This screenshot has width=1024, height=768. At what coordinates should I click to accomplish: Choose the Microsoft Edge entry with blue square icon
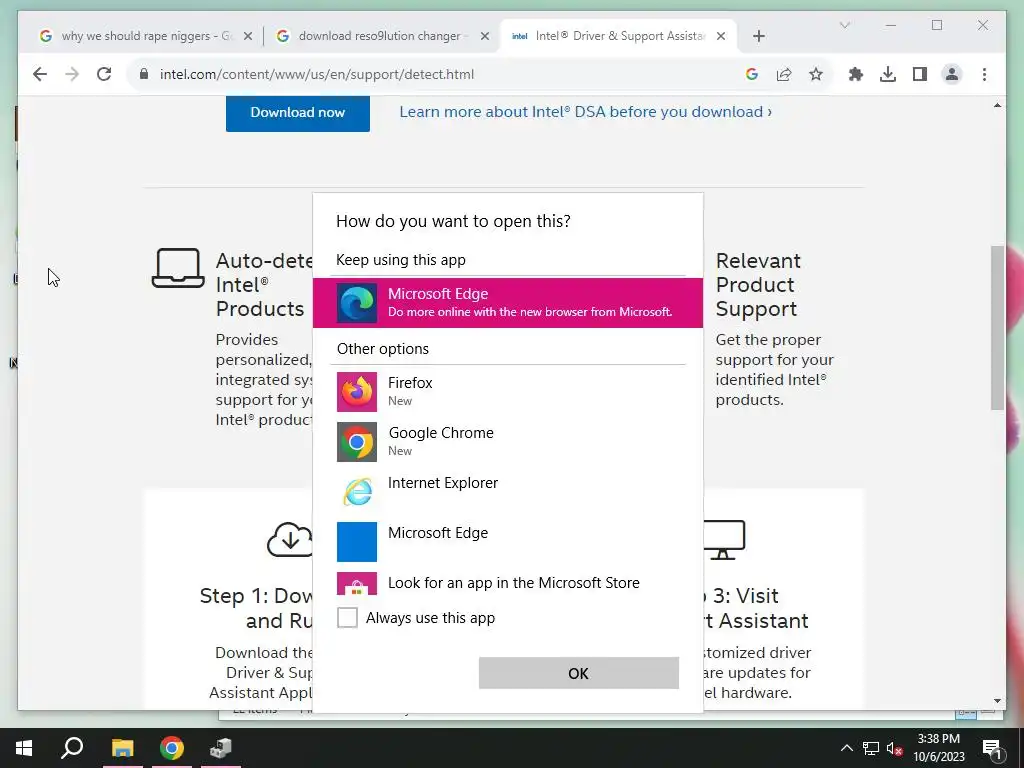(x=507, y=541)
